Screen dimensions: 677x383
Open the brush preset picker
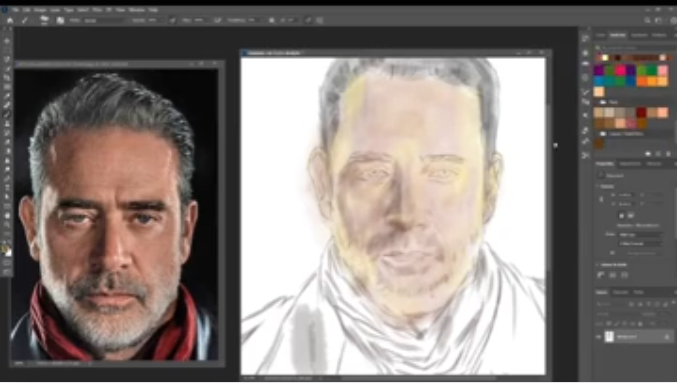(x=44, y=20)
